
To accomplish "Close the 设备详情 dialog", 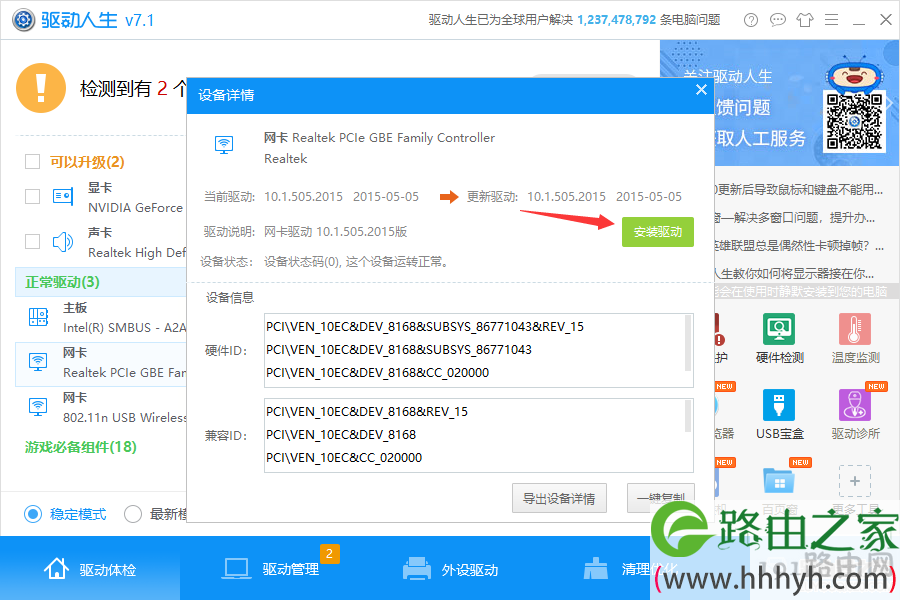I will (701, 90).
